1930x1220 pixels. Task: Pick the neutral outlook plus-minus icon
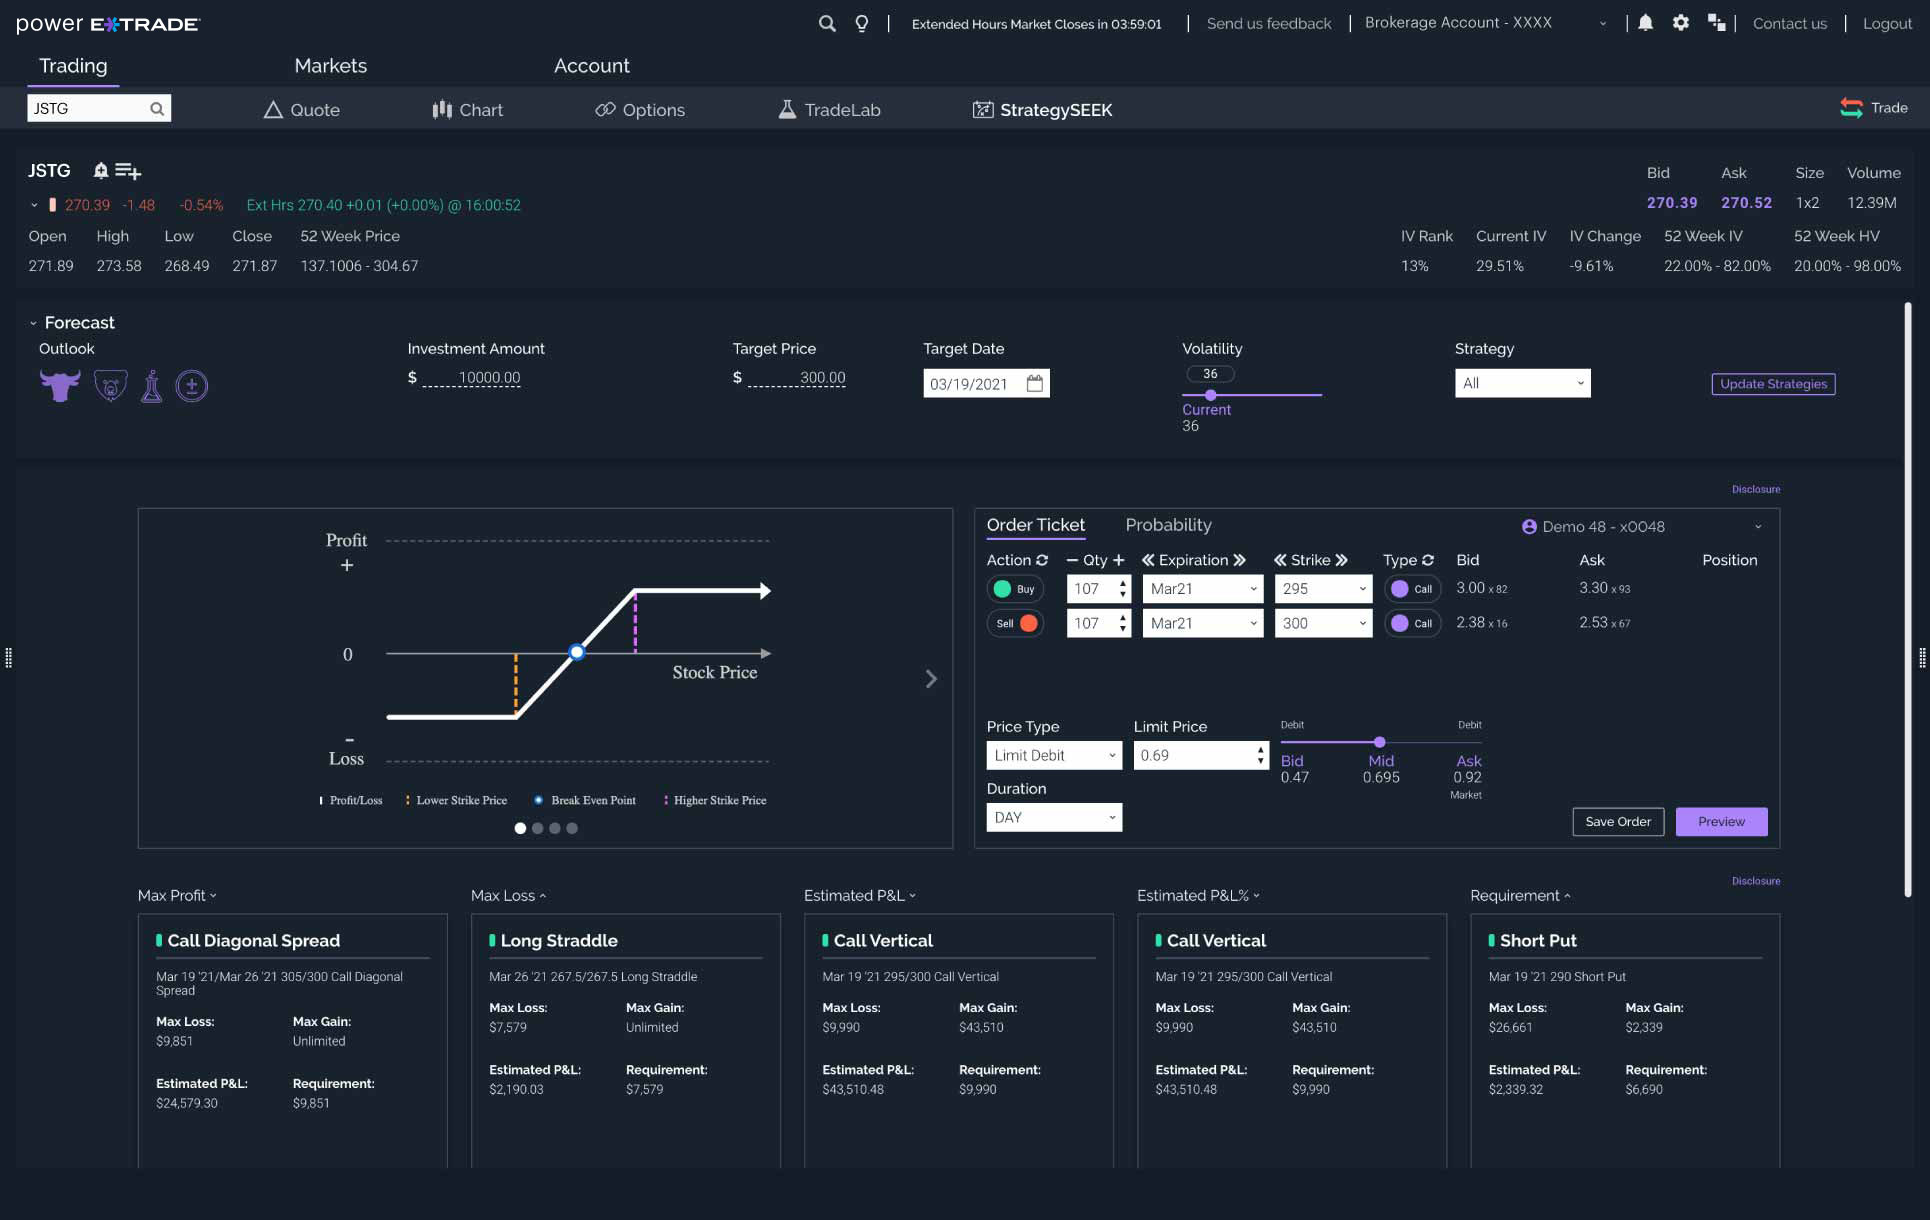(x=192, y=385)
